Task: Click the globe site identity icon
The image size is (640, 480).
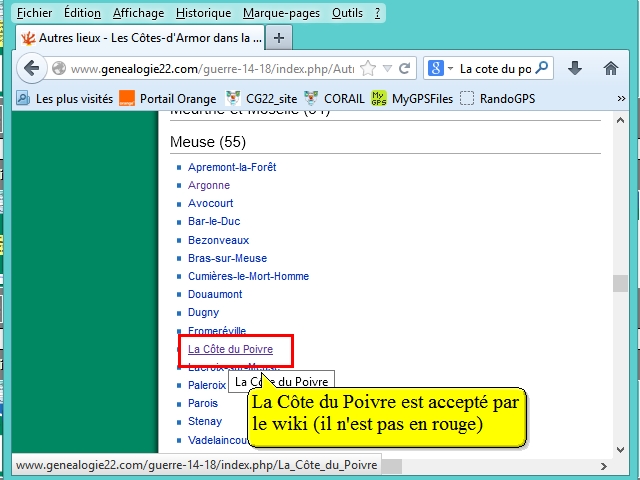Action: click(59, 68)
